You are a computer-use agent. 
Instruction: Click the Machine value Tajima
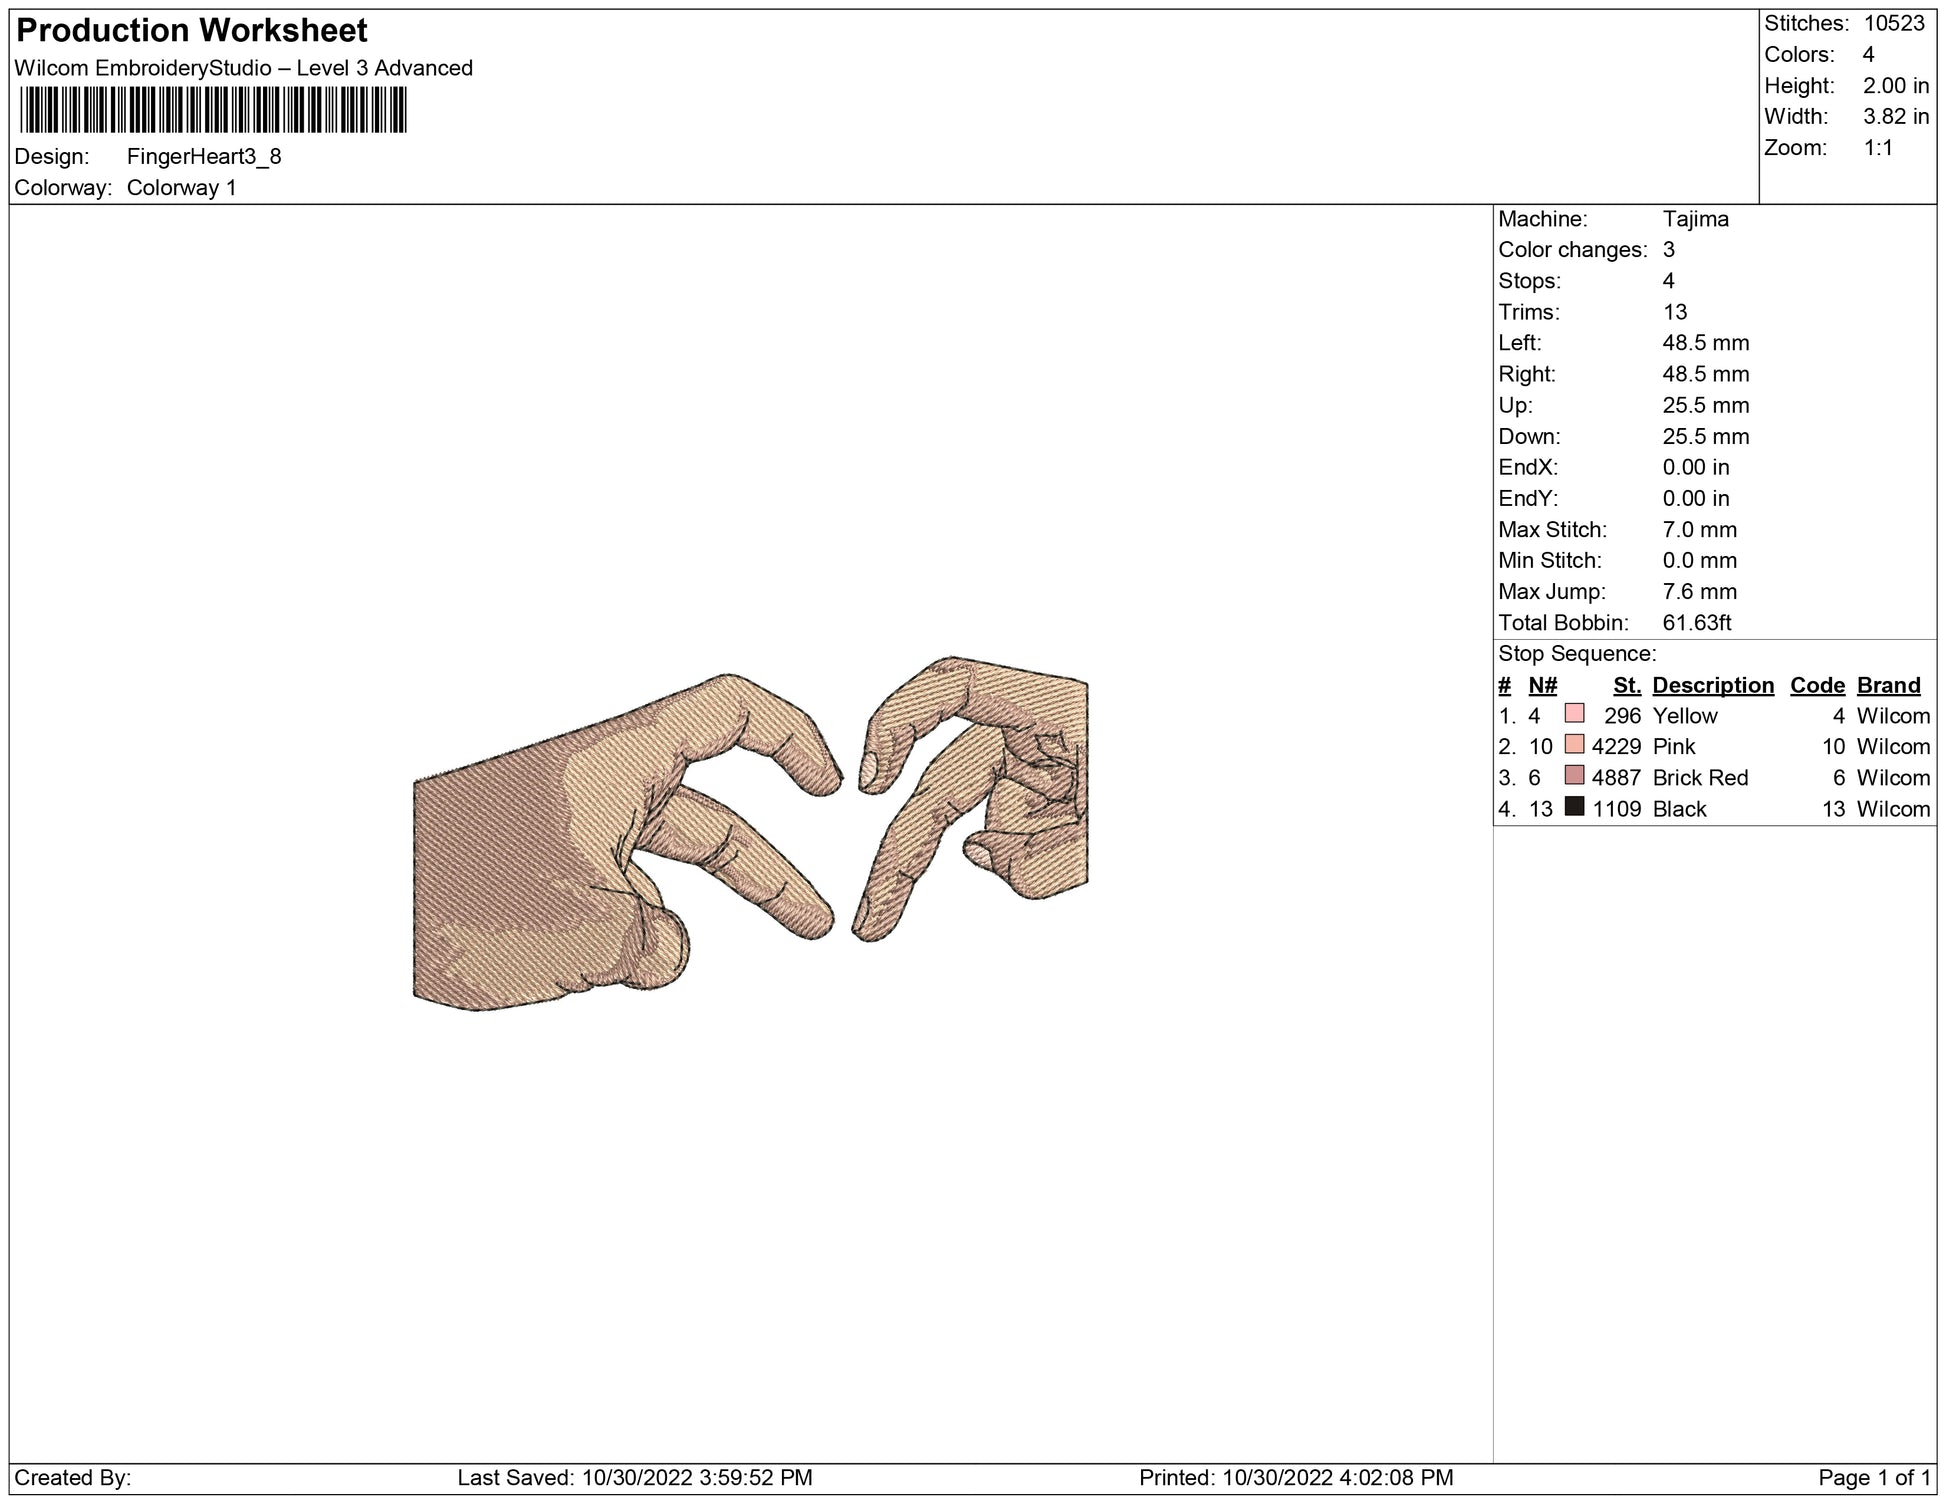[x=1695, y=219]
